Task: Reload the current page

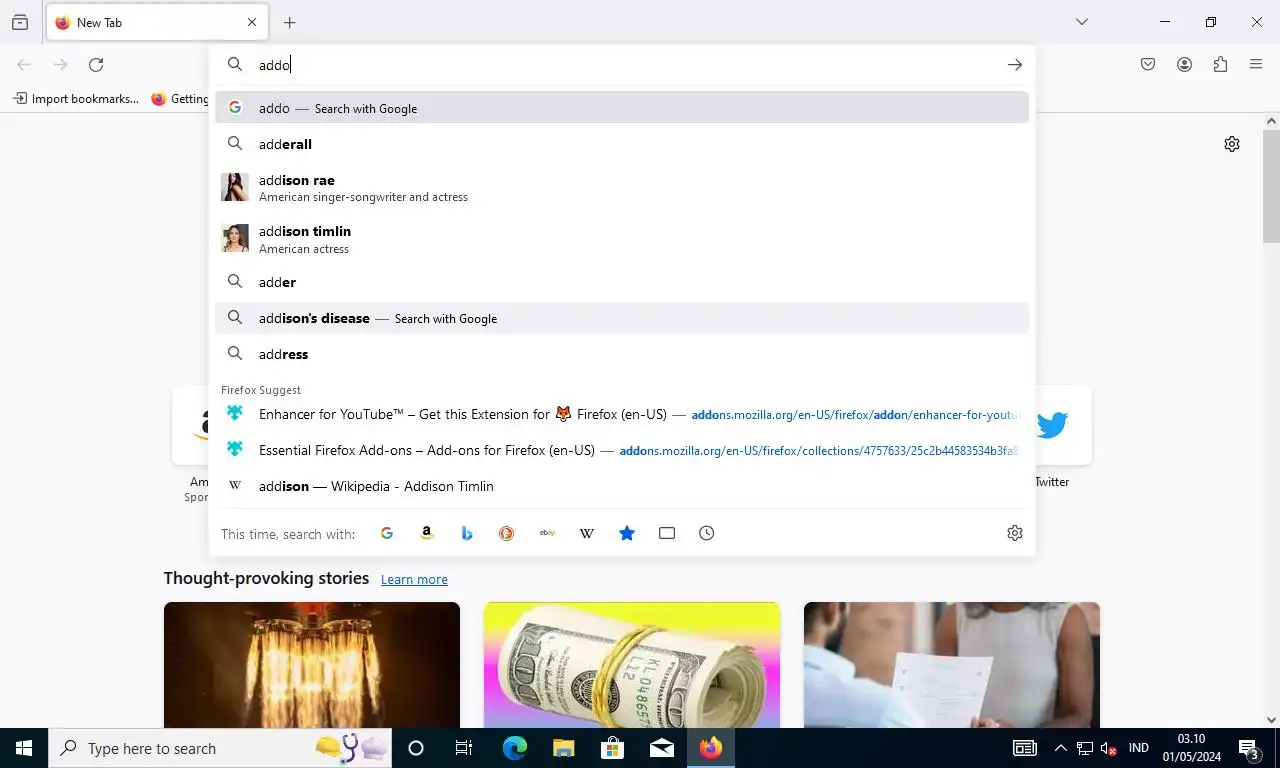Action: coord(96,65)
